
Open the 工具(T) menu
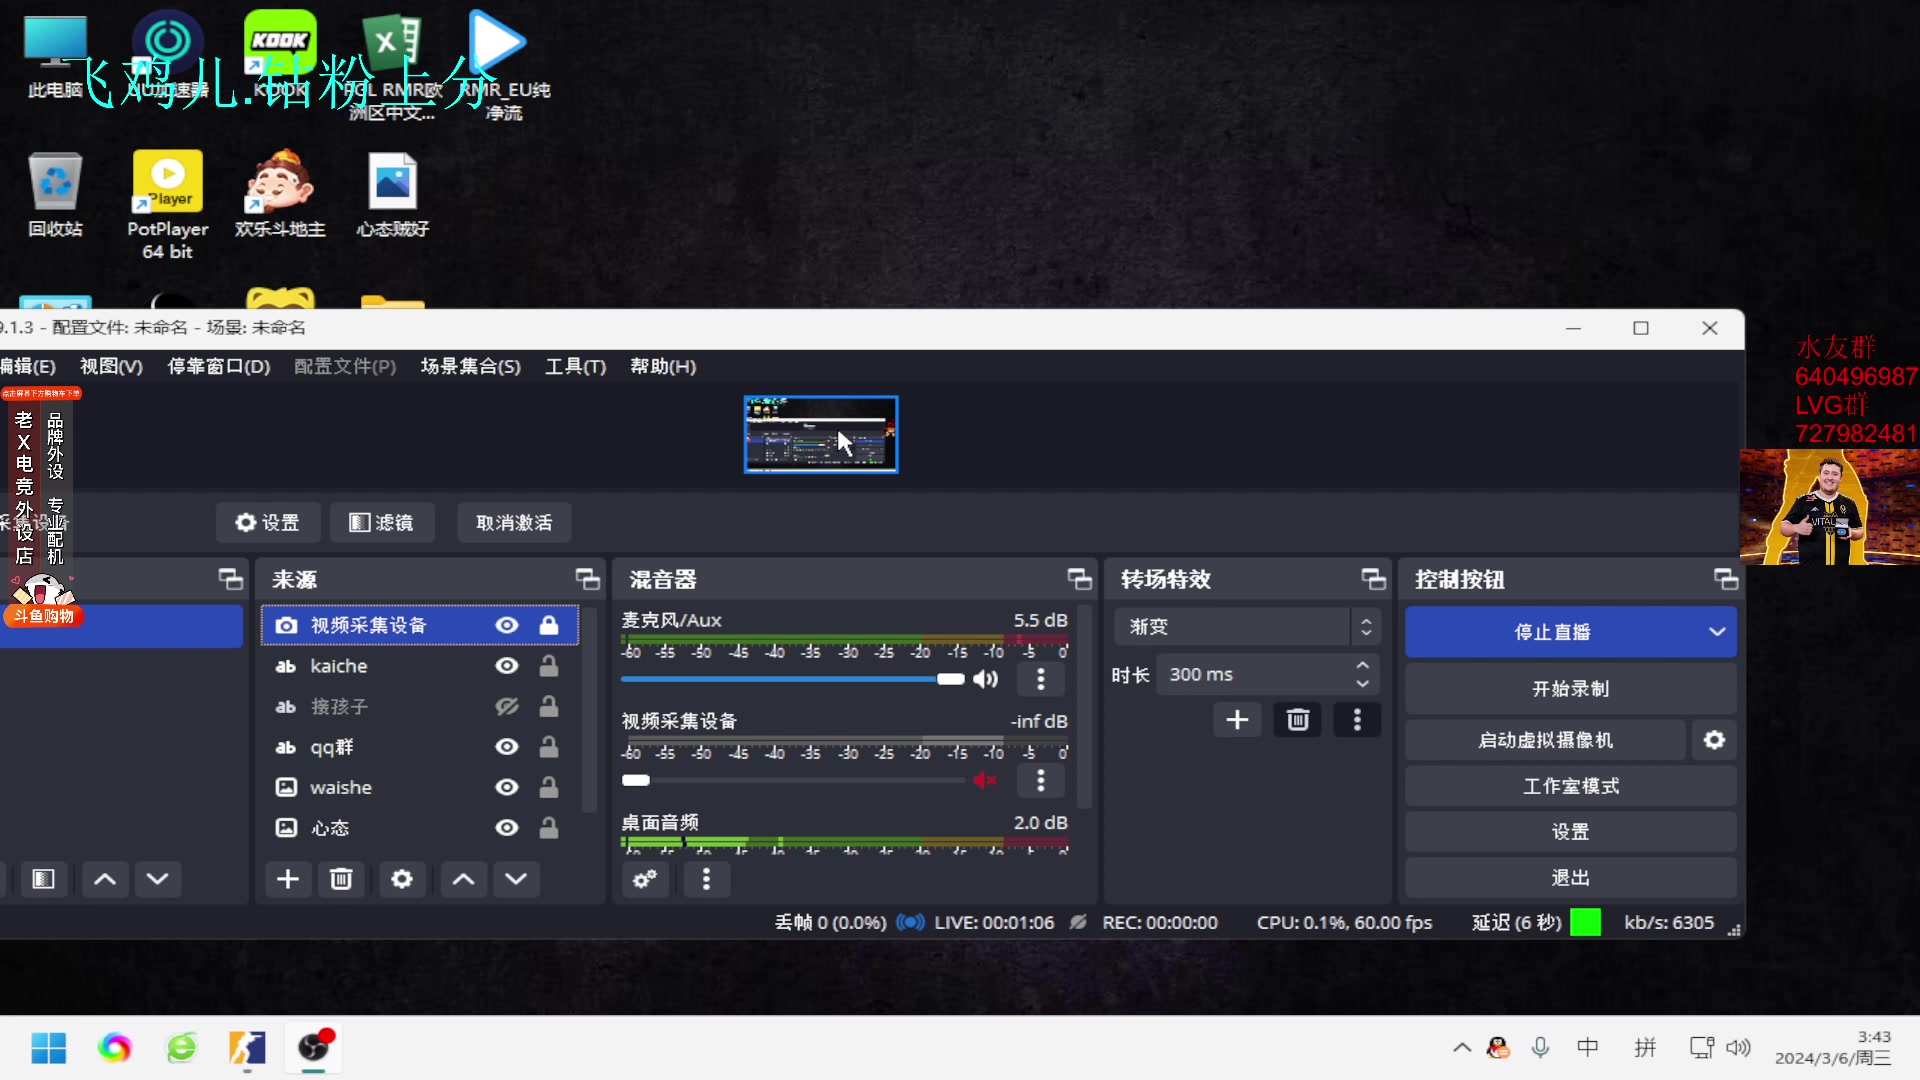coord(575,366)
